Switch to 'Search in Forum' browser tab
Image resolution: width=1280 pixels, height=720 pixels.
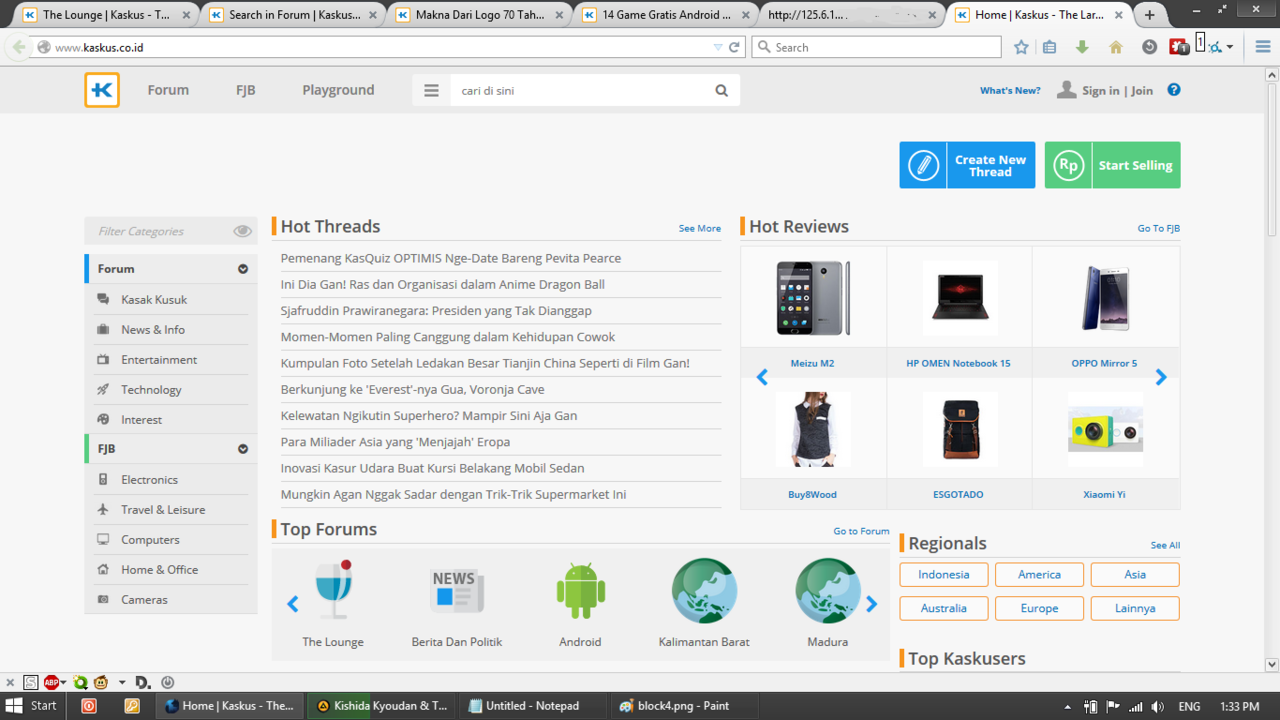292,15
